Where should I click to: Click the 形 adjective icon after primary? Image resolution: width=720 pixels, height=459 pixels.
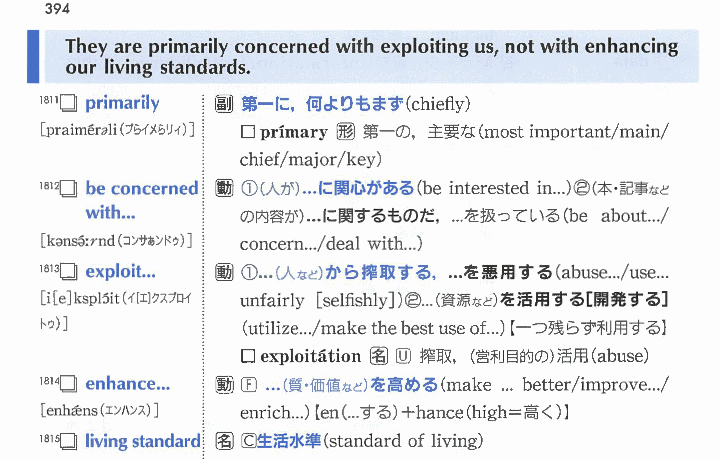[x=346, y=132]
